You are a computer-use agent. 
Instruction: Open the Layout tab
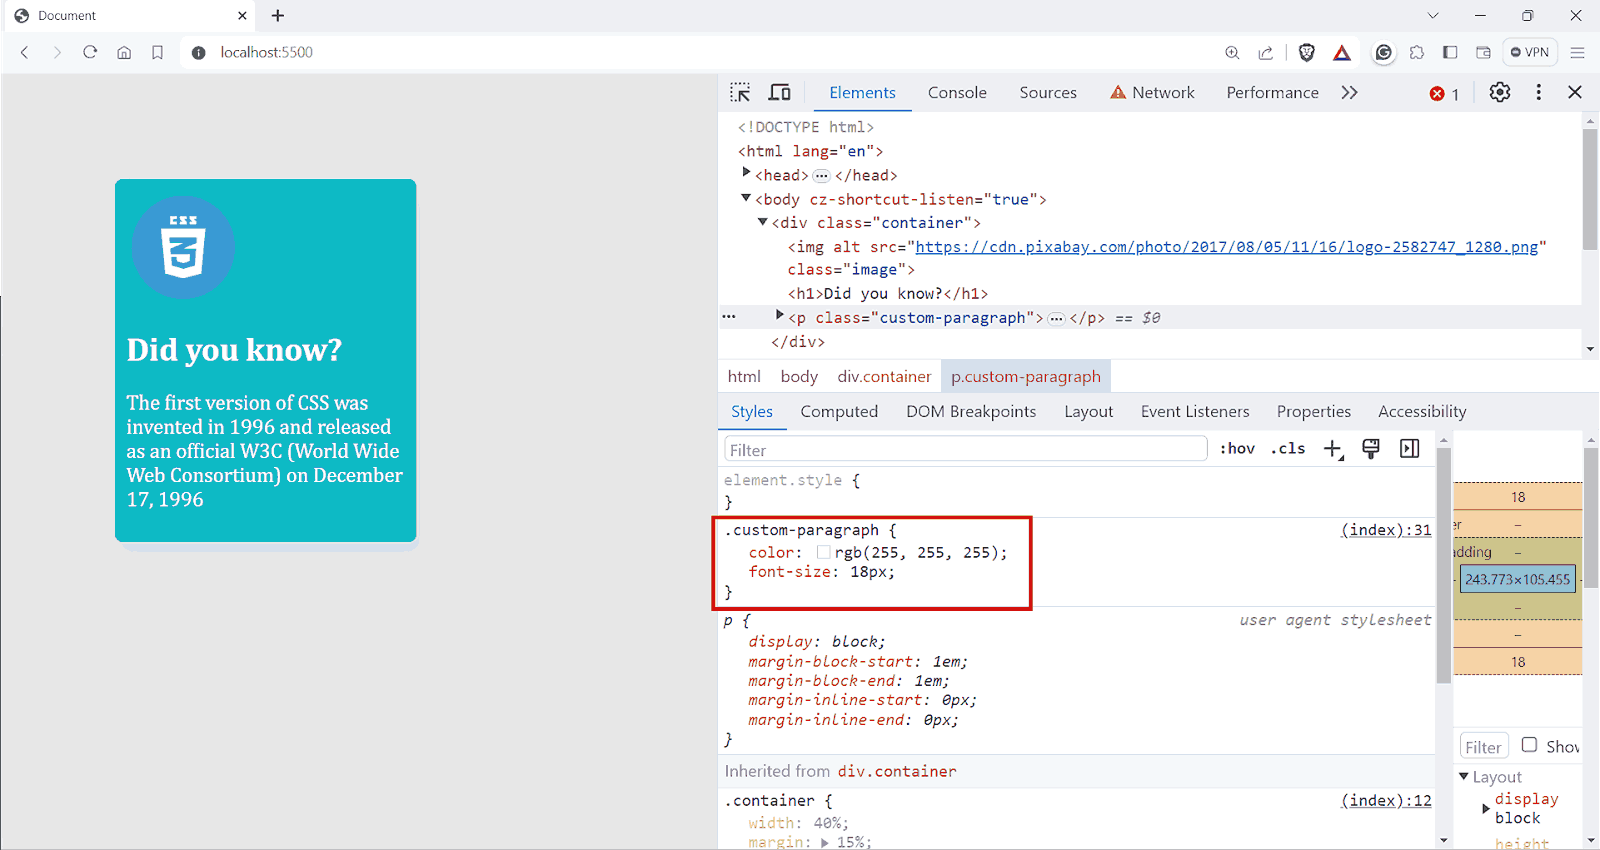coord(1088,411)
